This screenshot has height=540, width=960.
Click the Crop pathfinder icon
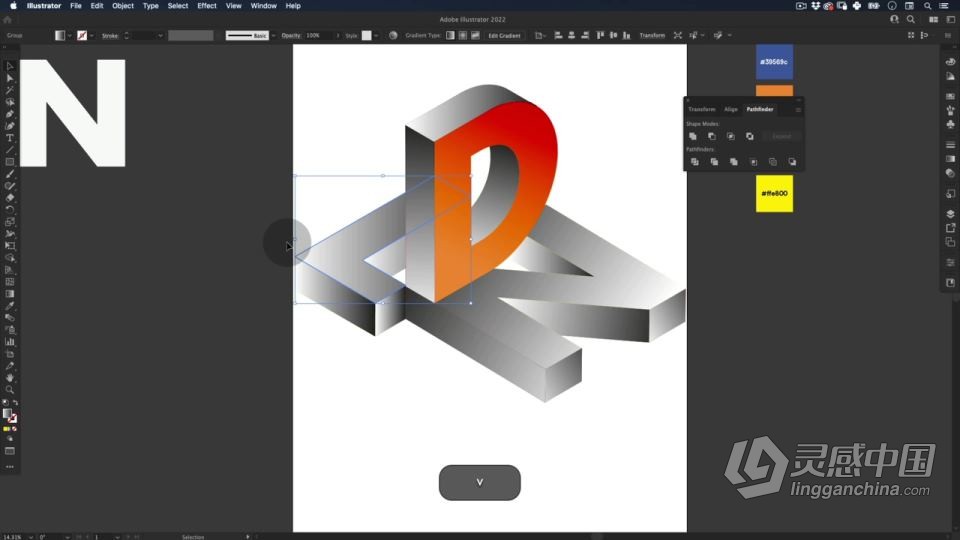pos(754,162)
